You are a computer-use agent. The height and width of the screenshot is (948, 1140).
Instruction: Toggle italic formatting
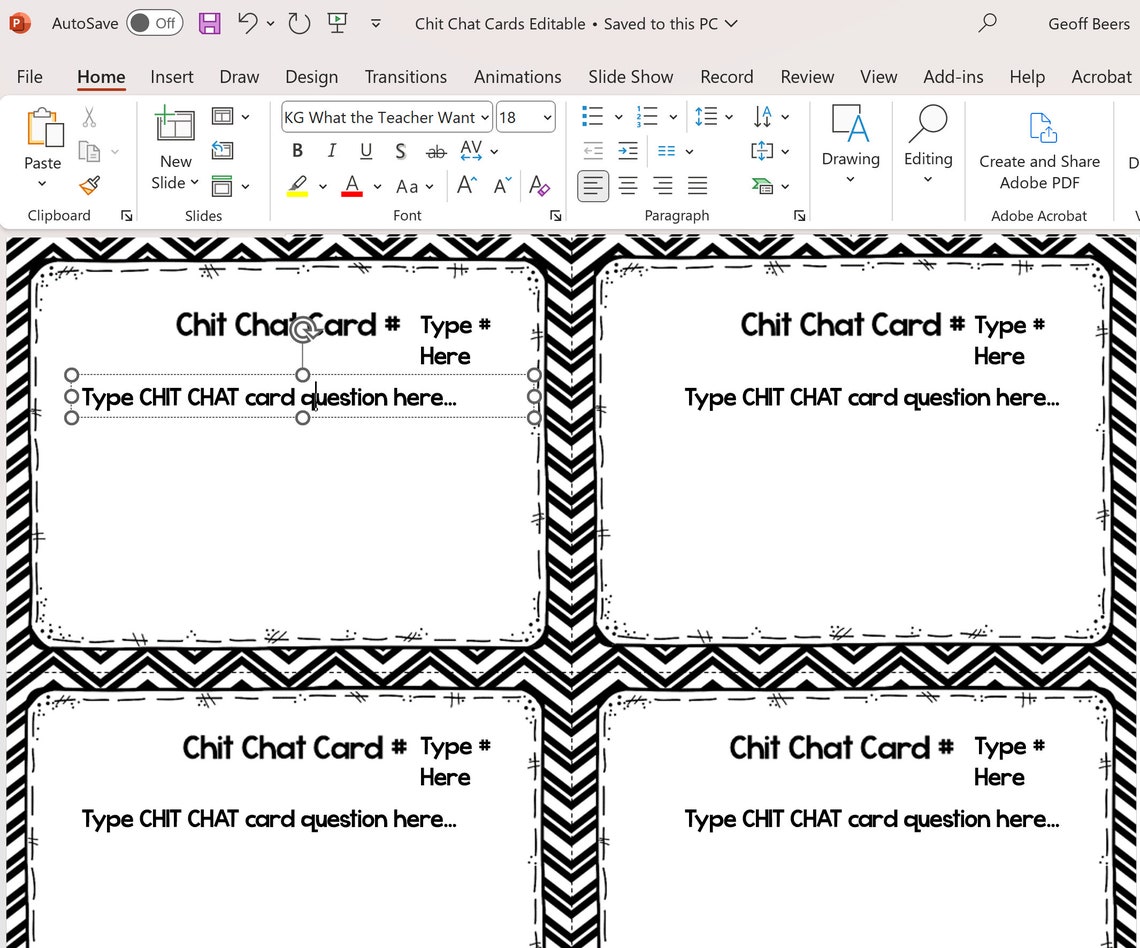tap(331, 151)
